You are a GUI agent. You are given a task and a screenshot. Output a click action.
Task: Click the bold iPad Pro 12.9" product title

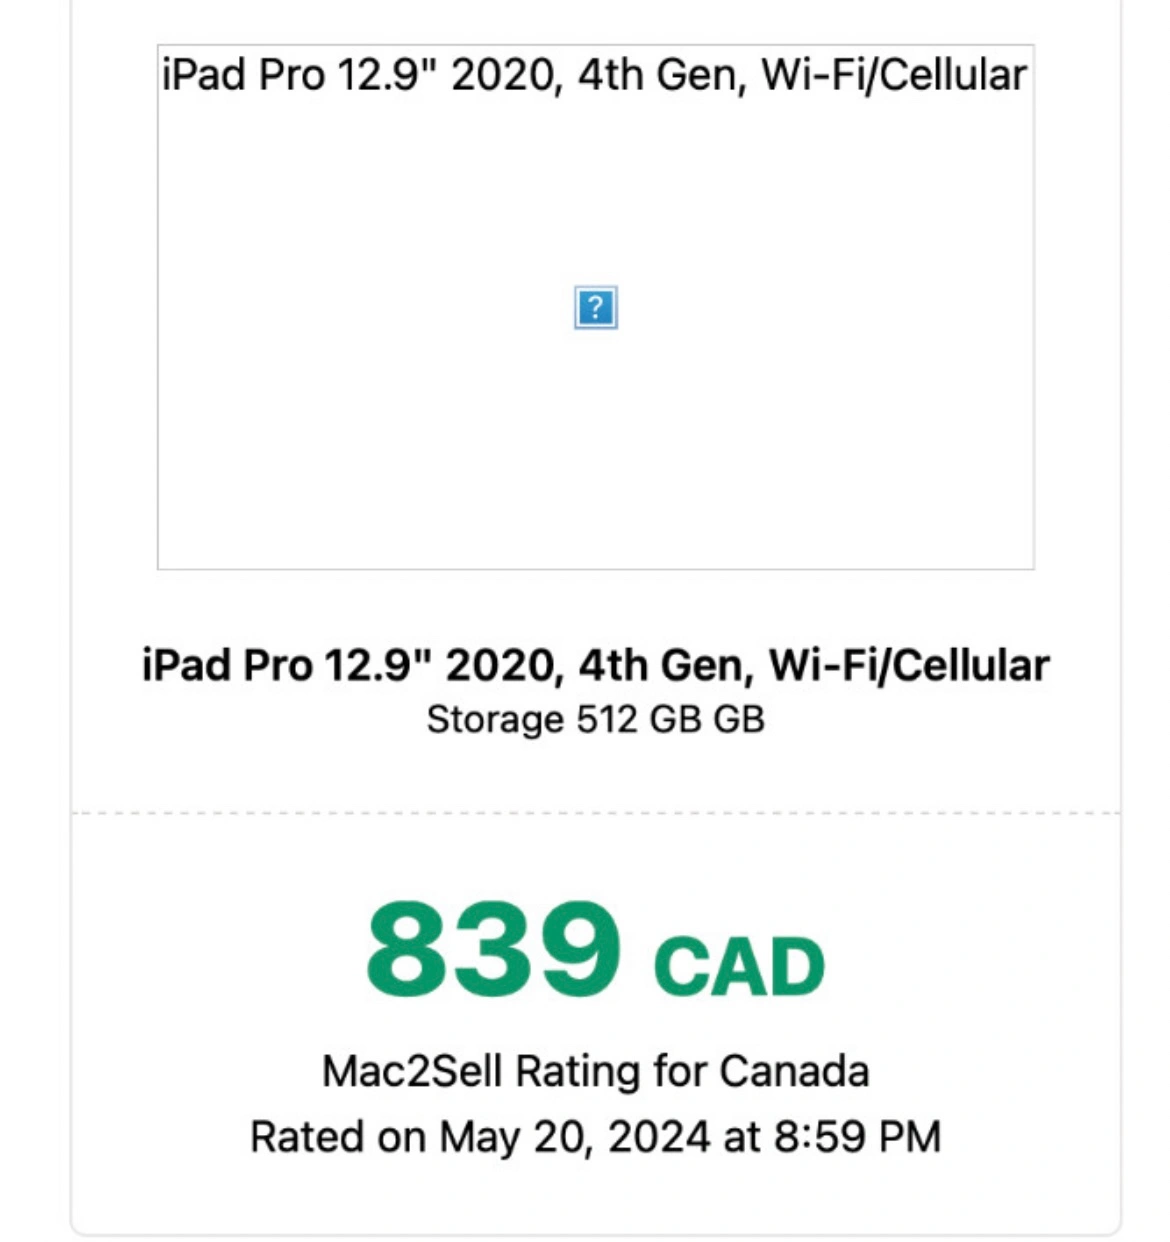(x=595, y=665)
